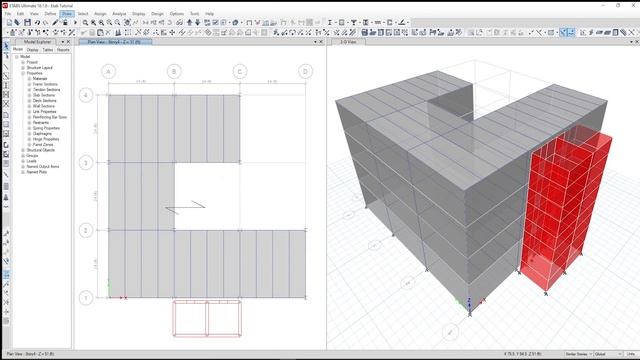Switch to the Reports tab in Model Explorer
This screenshot has width=640, height=360.
[63, 50]
